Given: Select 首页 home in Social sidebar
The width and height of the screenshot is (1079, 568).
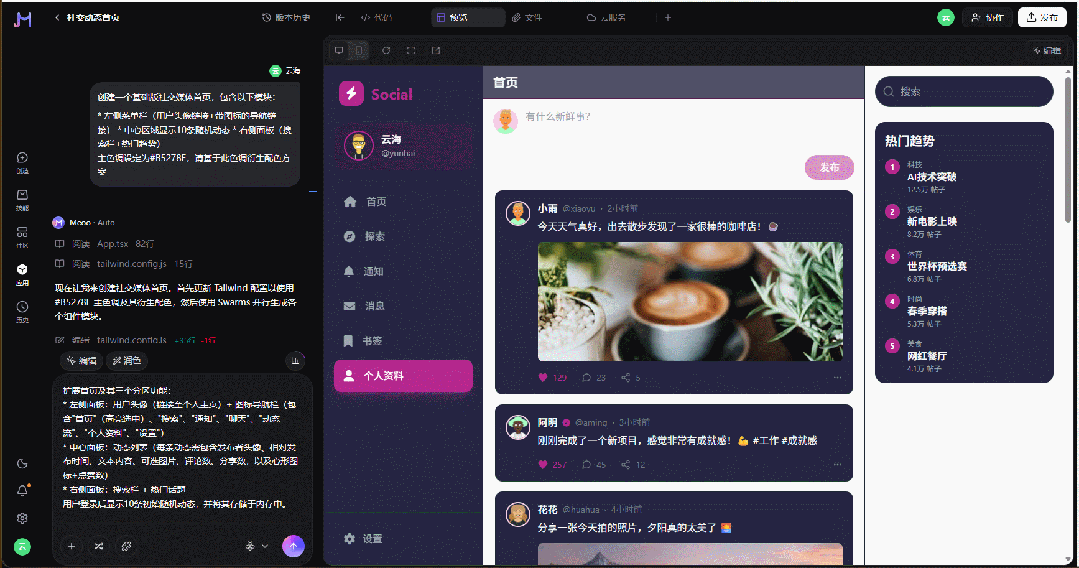Looking at the screenshot, I should click(403, 202).
